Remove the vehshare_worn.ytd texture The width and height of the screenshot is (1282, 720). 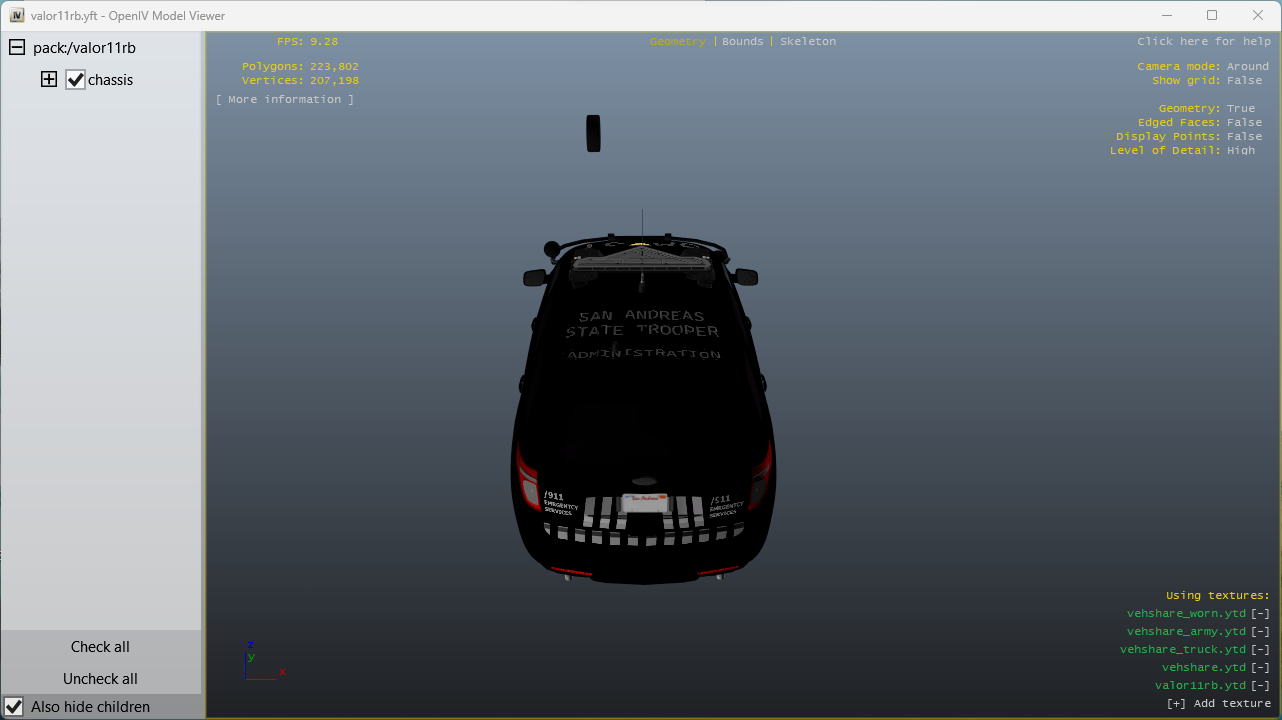(x=1260, y=614)
